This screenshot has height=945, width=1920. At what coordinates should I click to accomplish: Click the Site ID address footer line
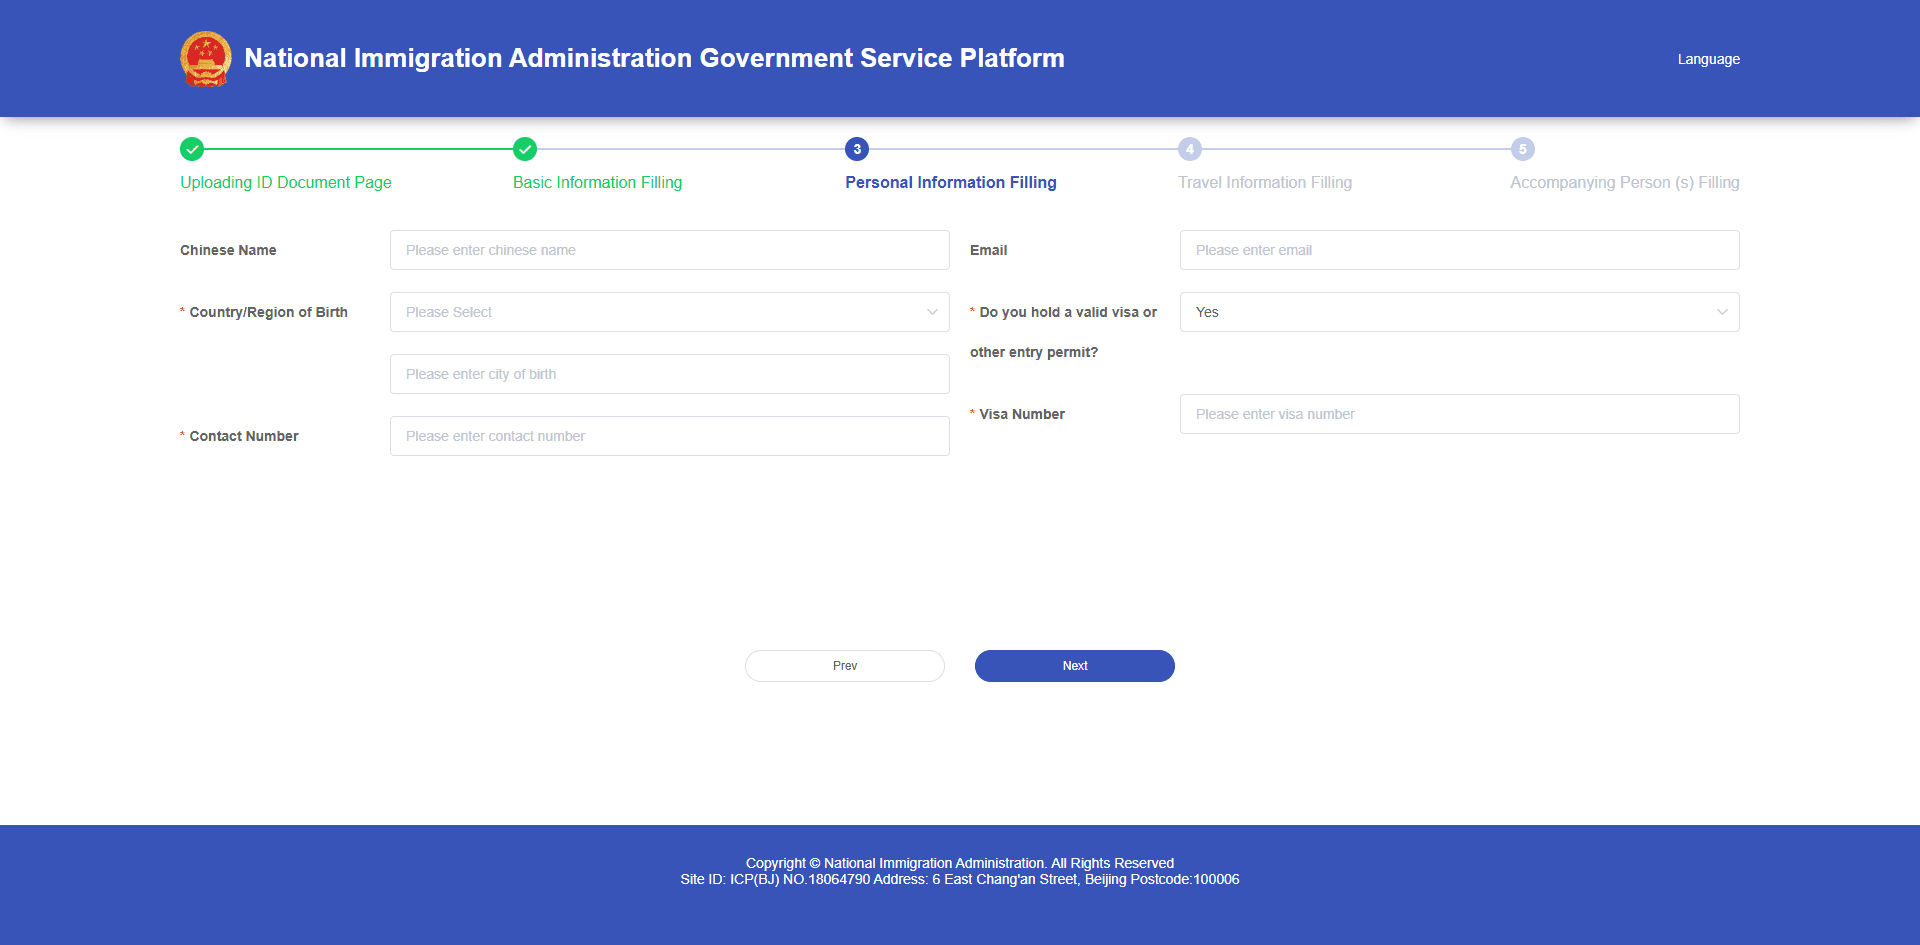pos(960,879)
